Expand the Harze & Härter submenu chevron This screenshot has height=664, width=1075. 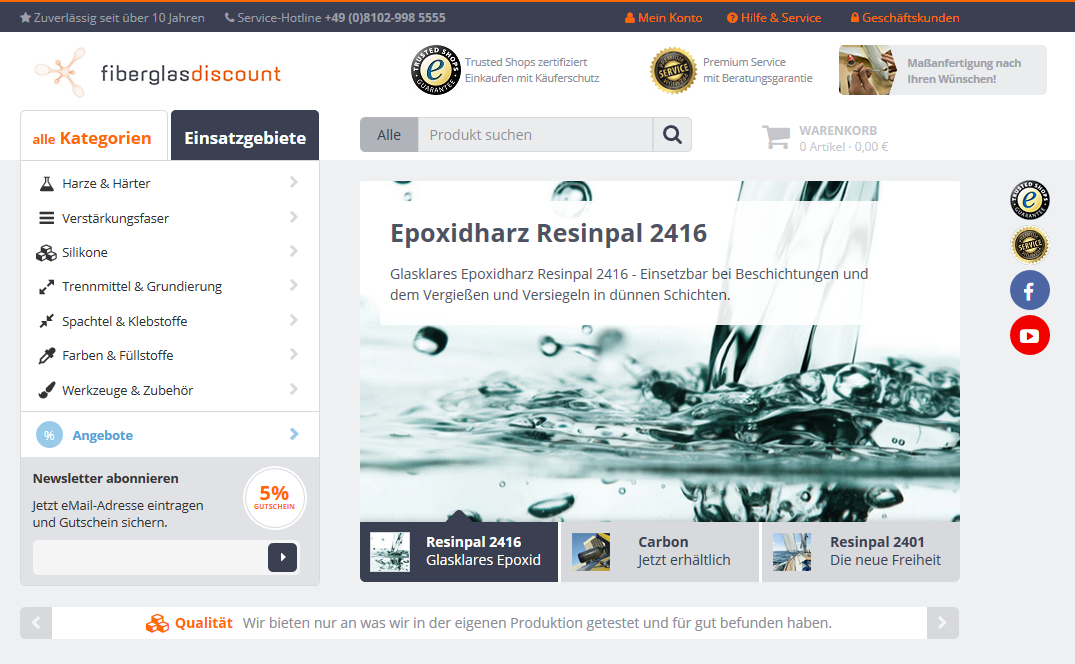pos(293,182)
